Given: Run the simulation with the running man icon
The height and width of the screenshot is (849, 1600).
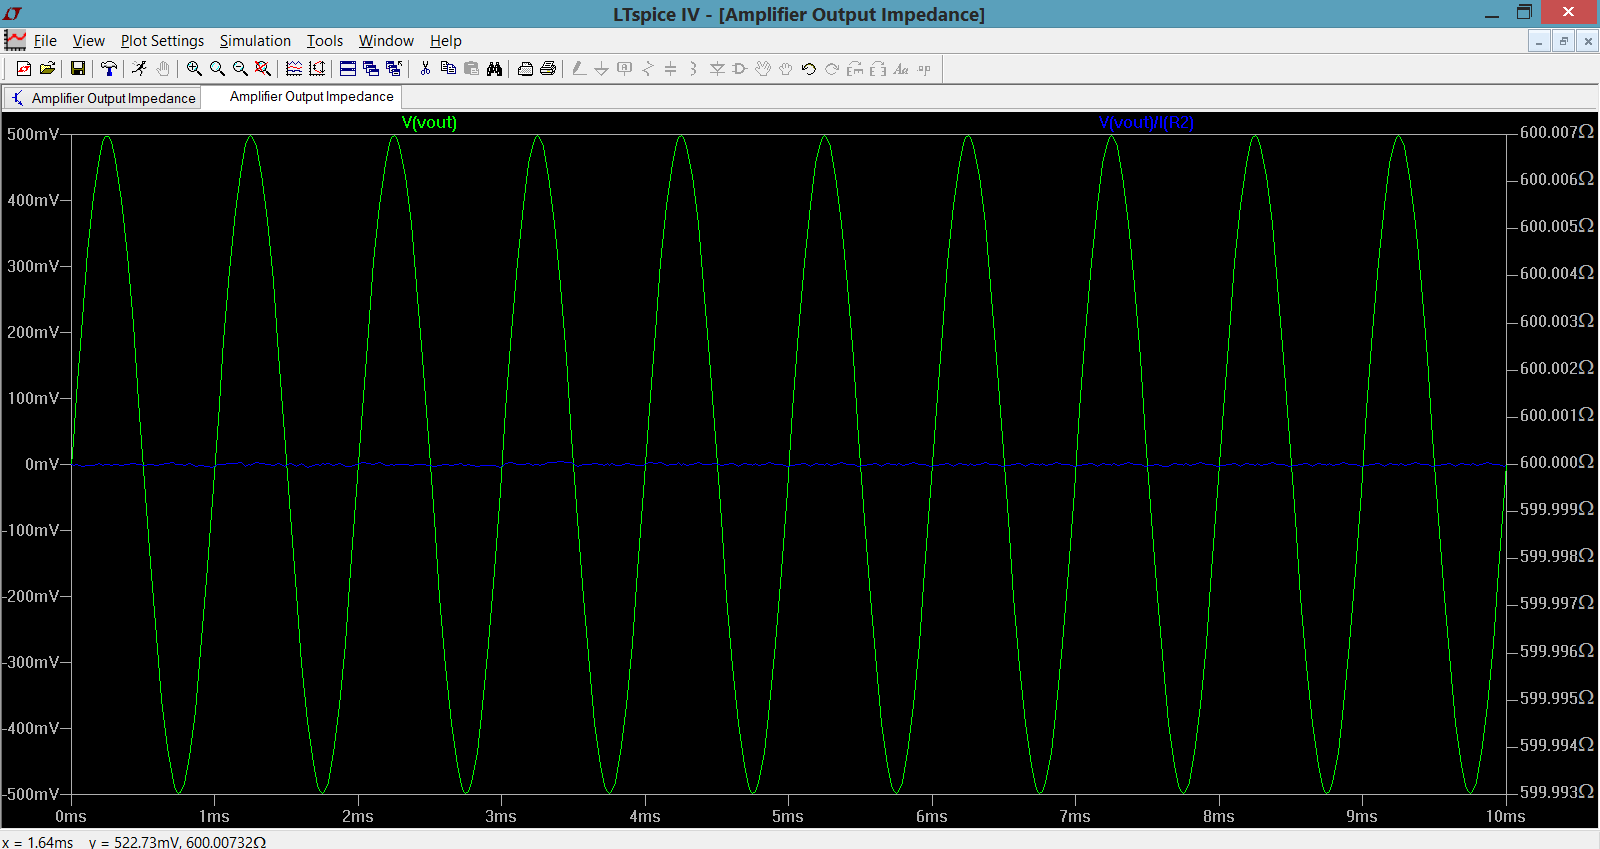Looking at the screenshot, I should click(x=139, y=68).
